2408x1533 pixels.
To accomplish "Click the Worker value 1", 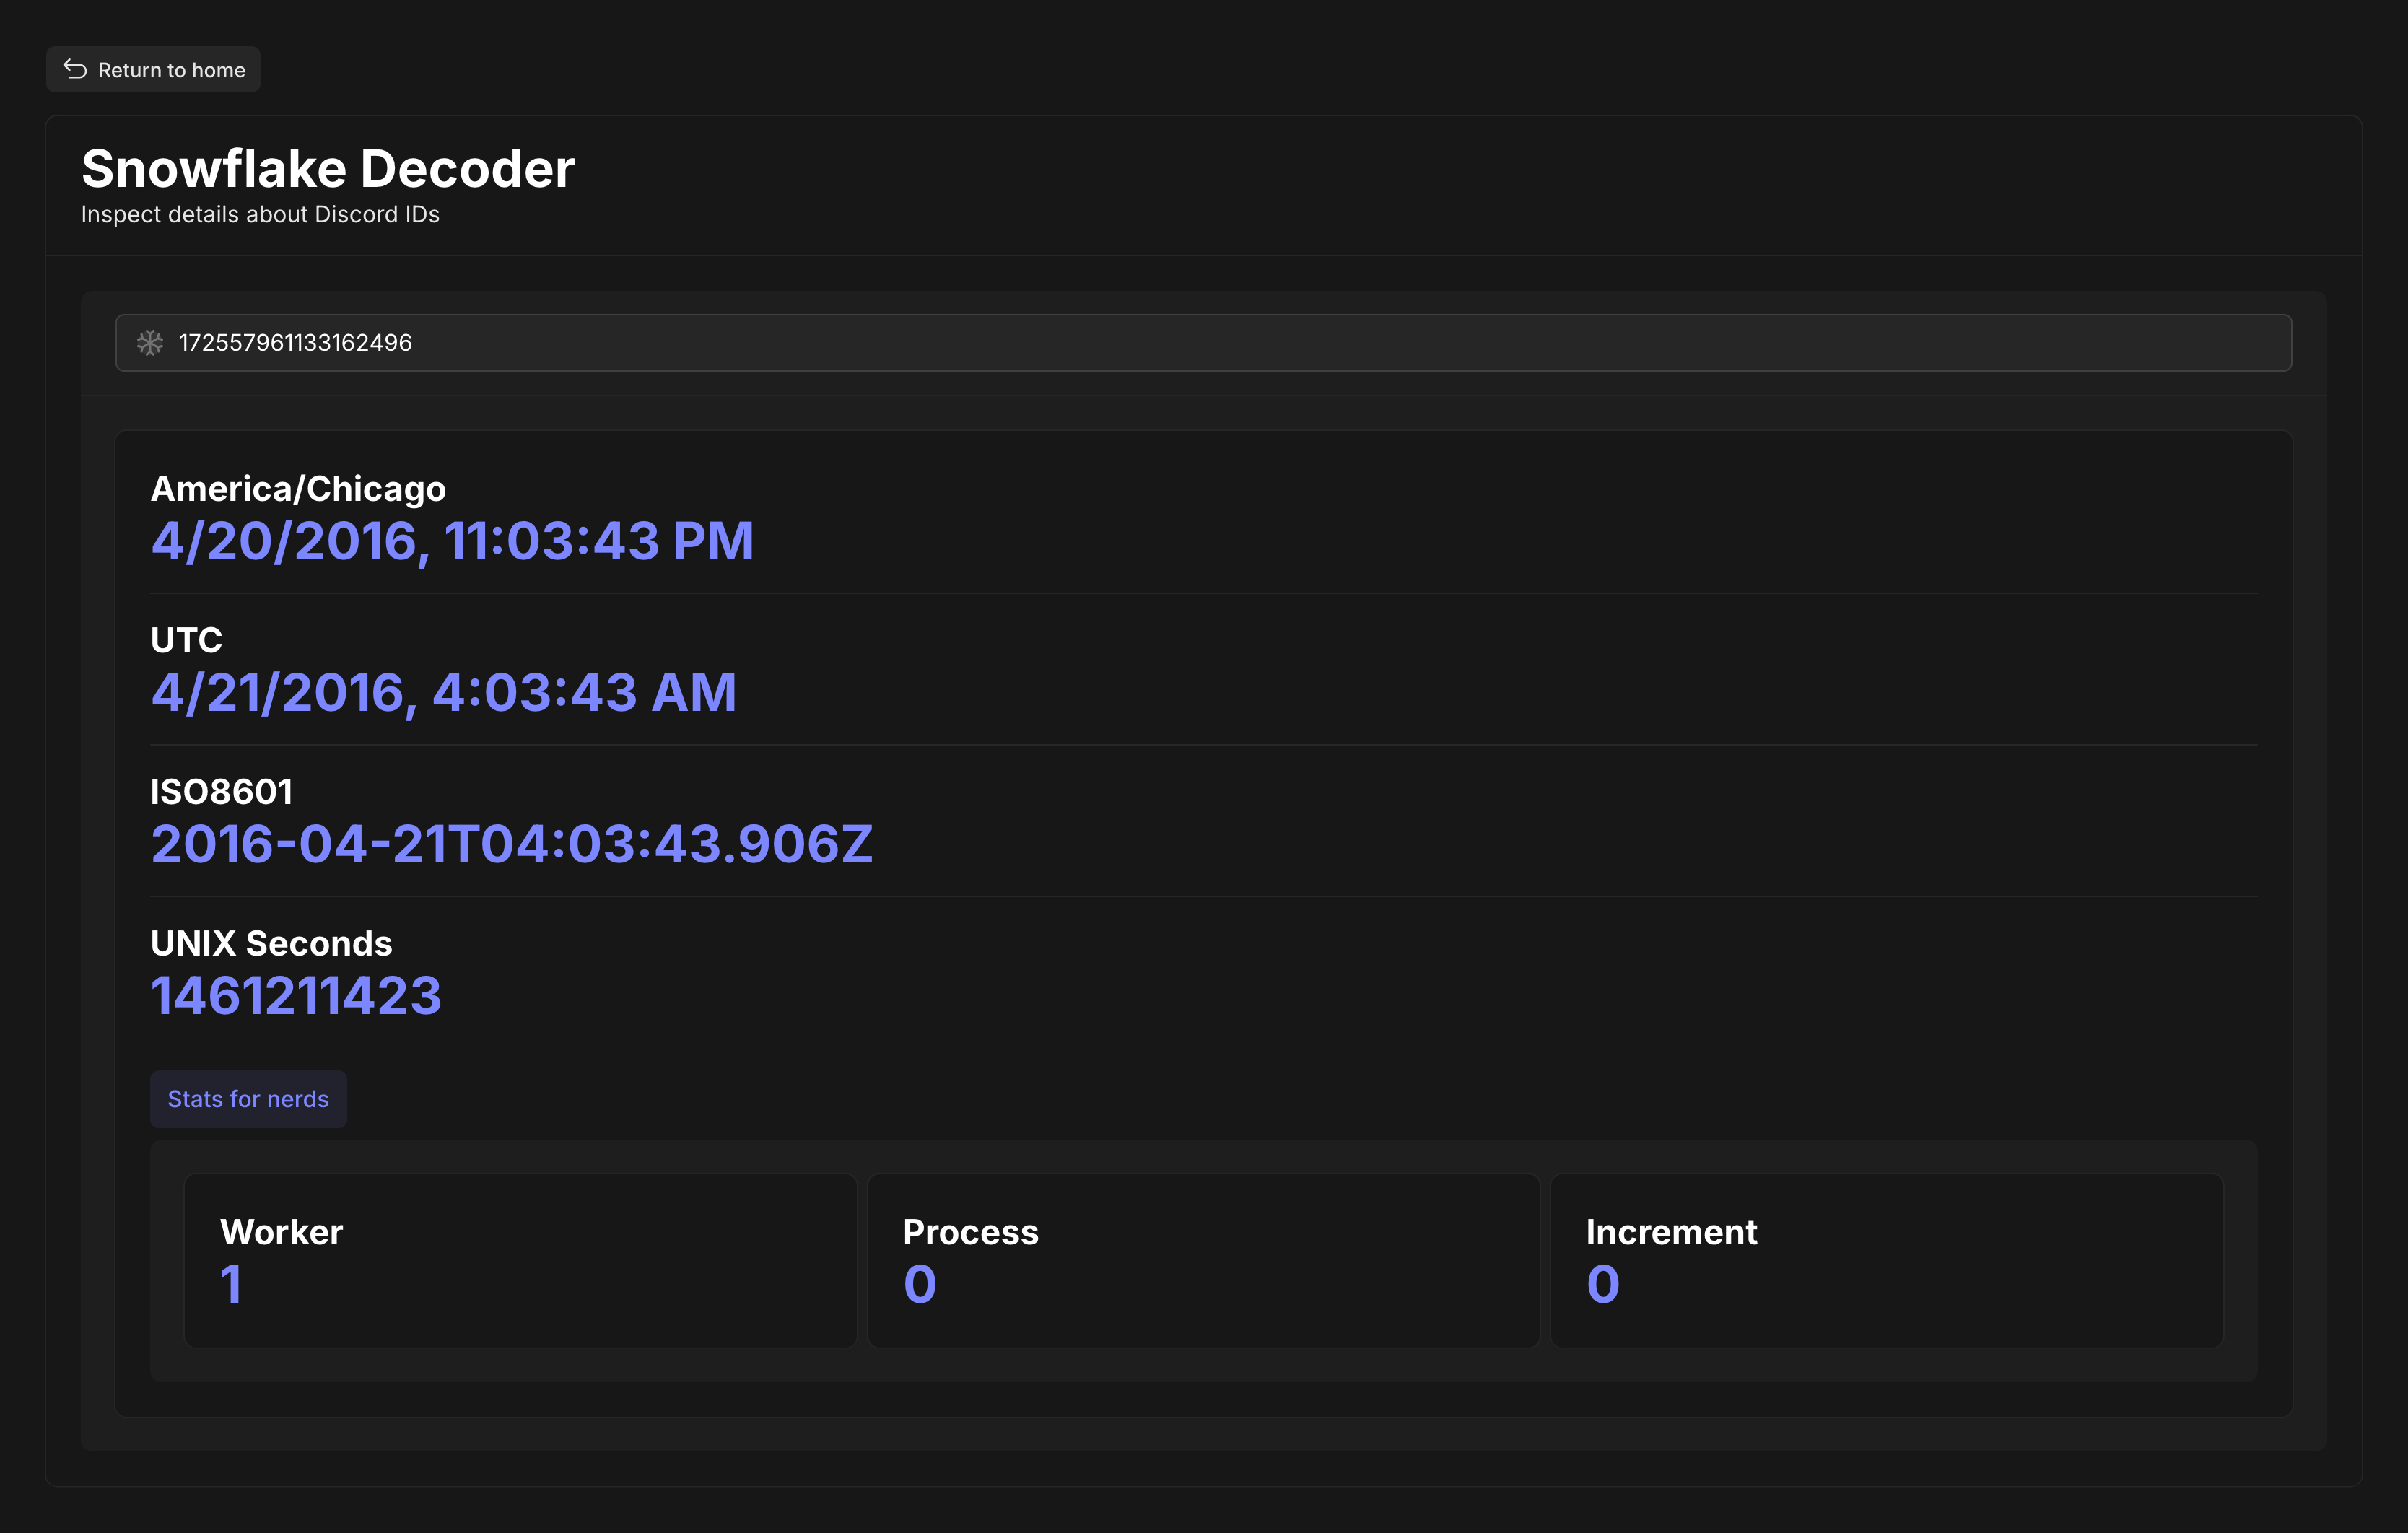I will pyautogui.click(x=231, y=1284).
